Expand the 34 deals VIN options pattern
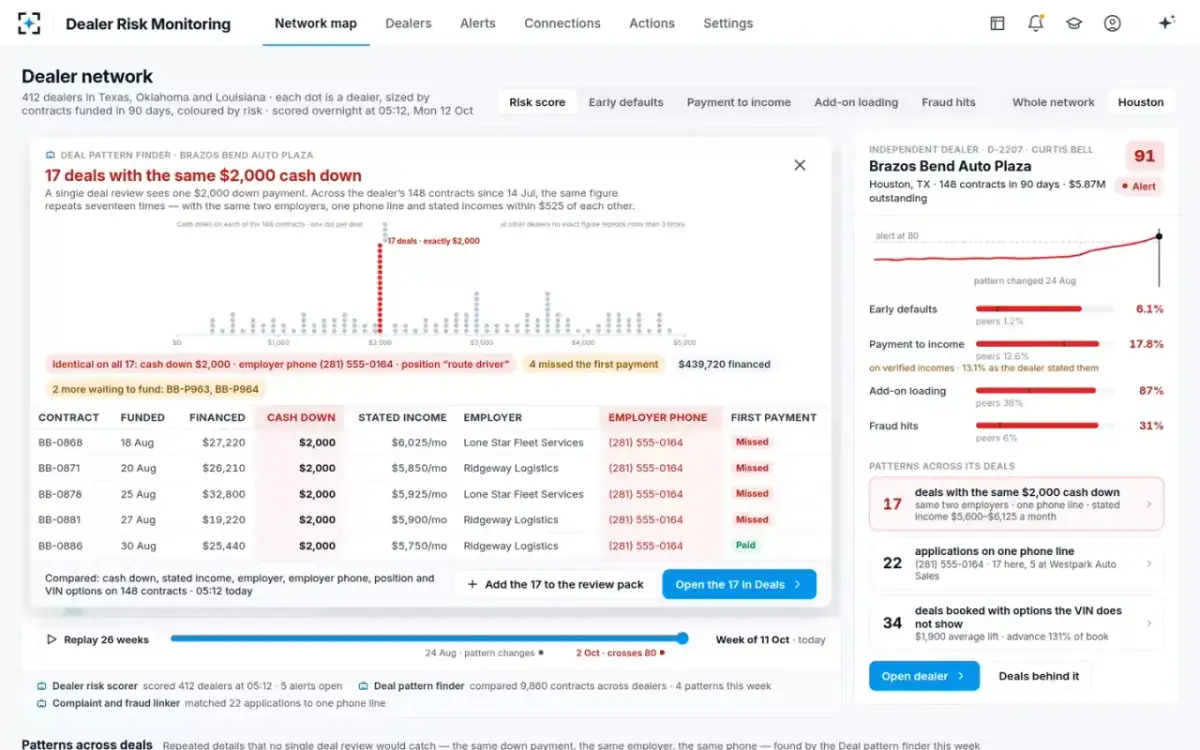Viewport: 1200px width, 750px height. [1017, 622]
